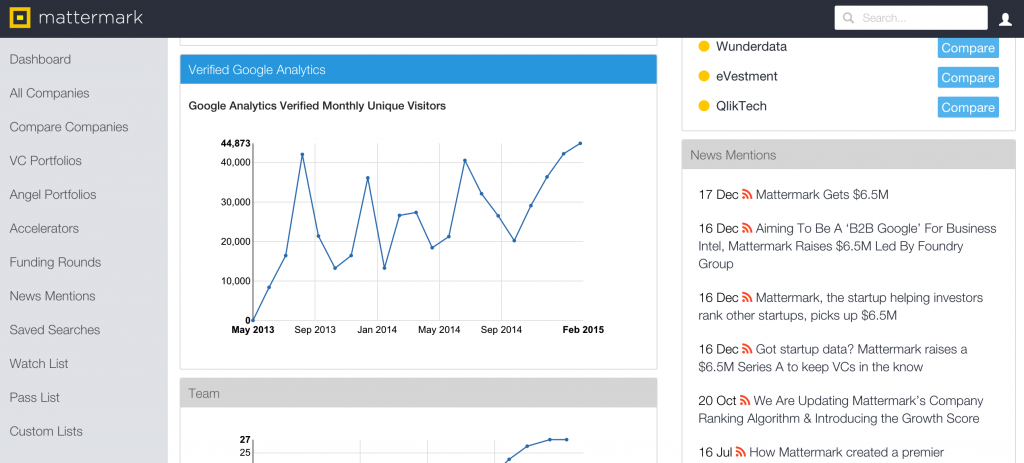Open Custom Lists
1024x463 pixels.
[x=46, y=432]
